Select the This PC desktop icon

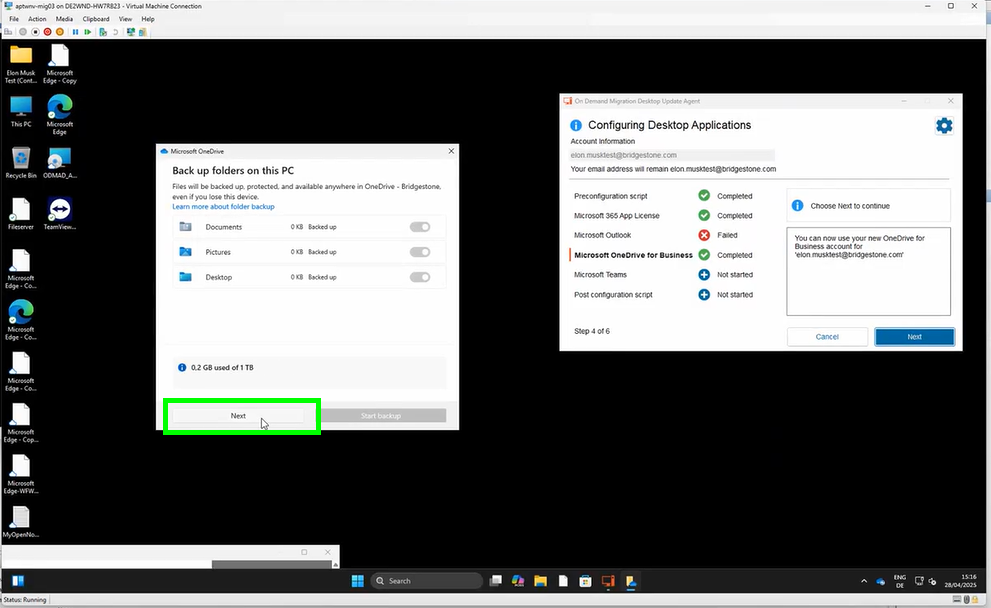click(21, 111)
